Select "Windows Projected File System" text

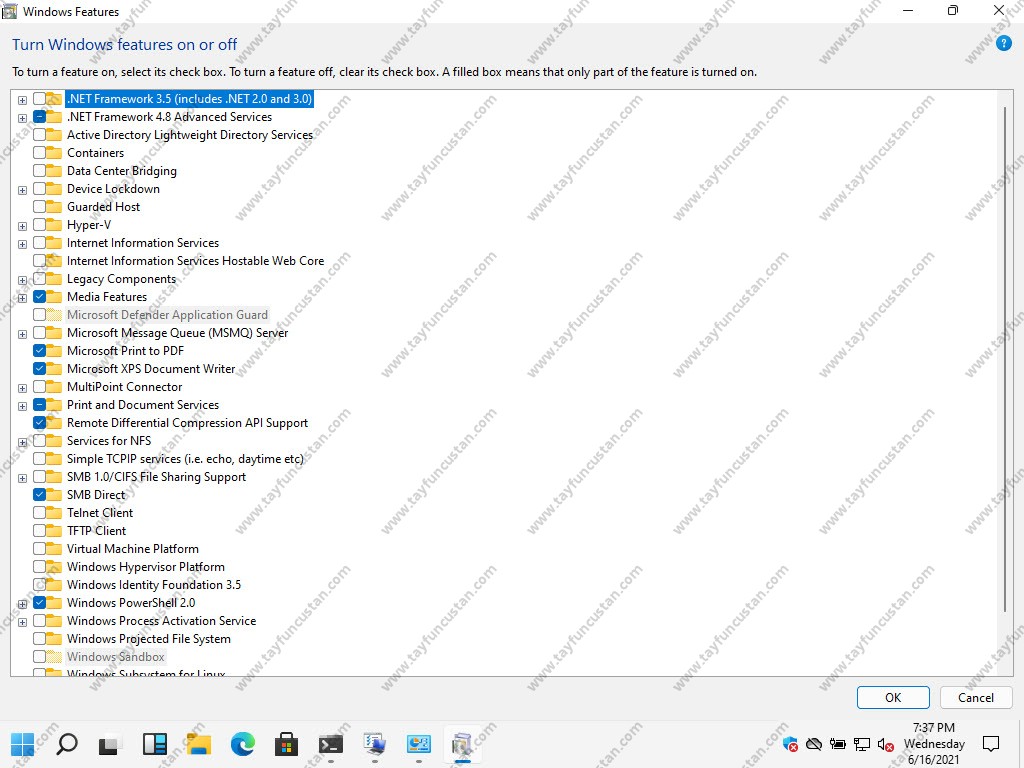click(149, 639)
